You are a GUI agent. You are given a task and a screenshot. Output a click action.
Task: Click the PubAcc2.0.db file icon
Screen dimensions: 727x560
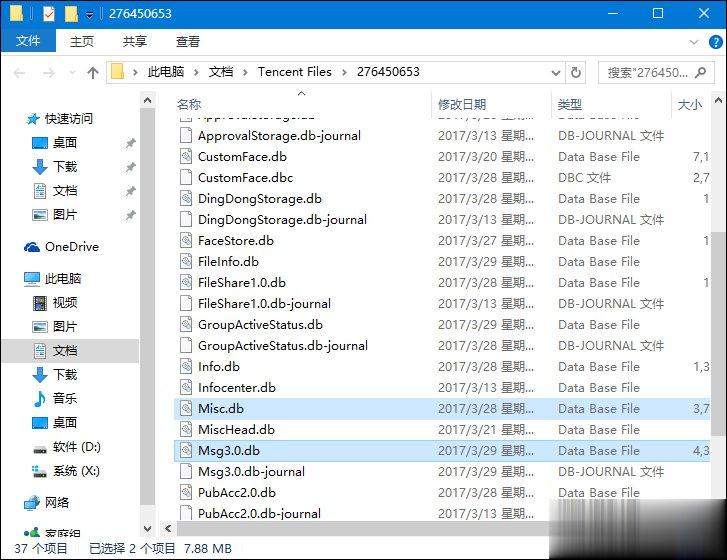[x=186, y=492]
